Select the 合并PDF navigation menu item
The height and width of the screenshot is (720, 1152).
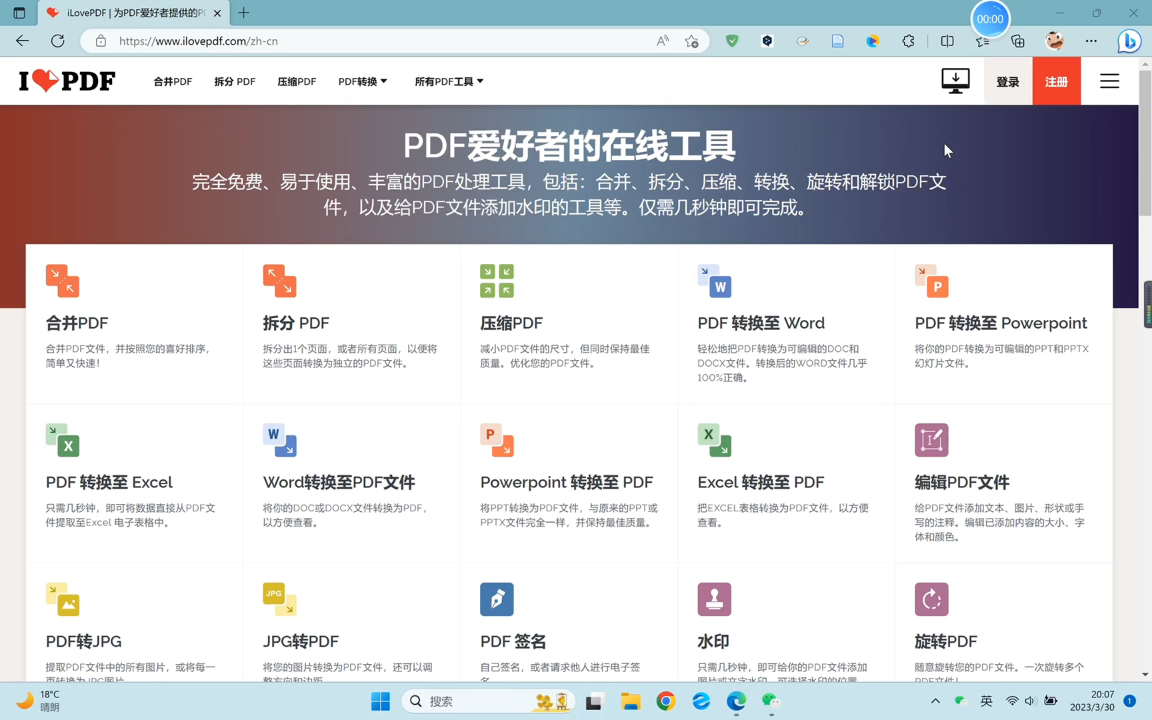[x=172, y=81]
